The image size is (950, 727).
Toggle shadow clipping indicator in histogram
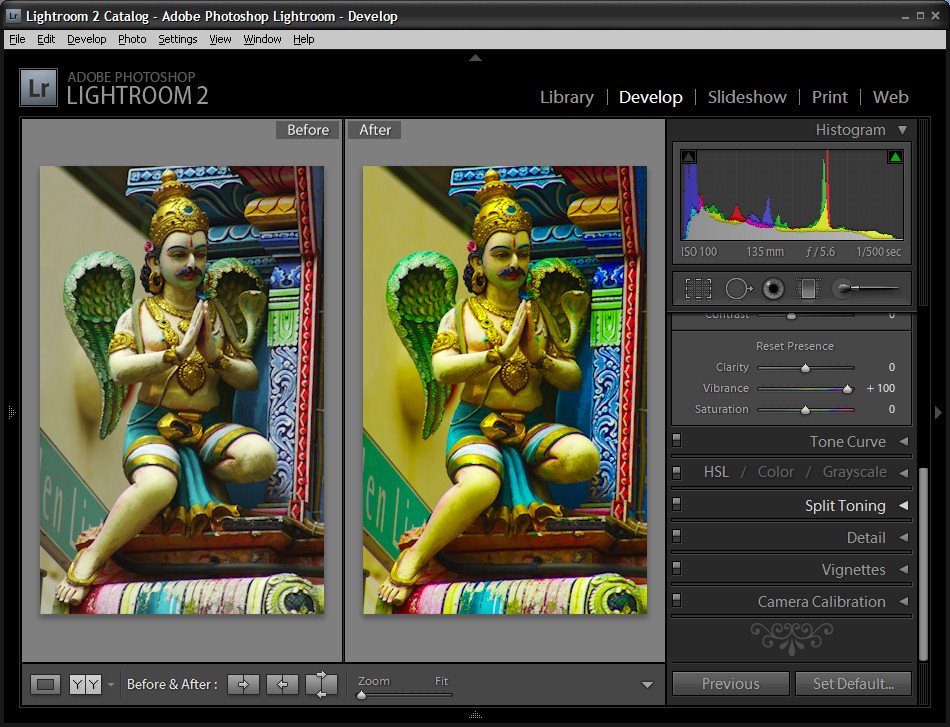688,156
